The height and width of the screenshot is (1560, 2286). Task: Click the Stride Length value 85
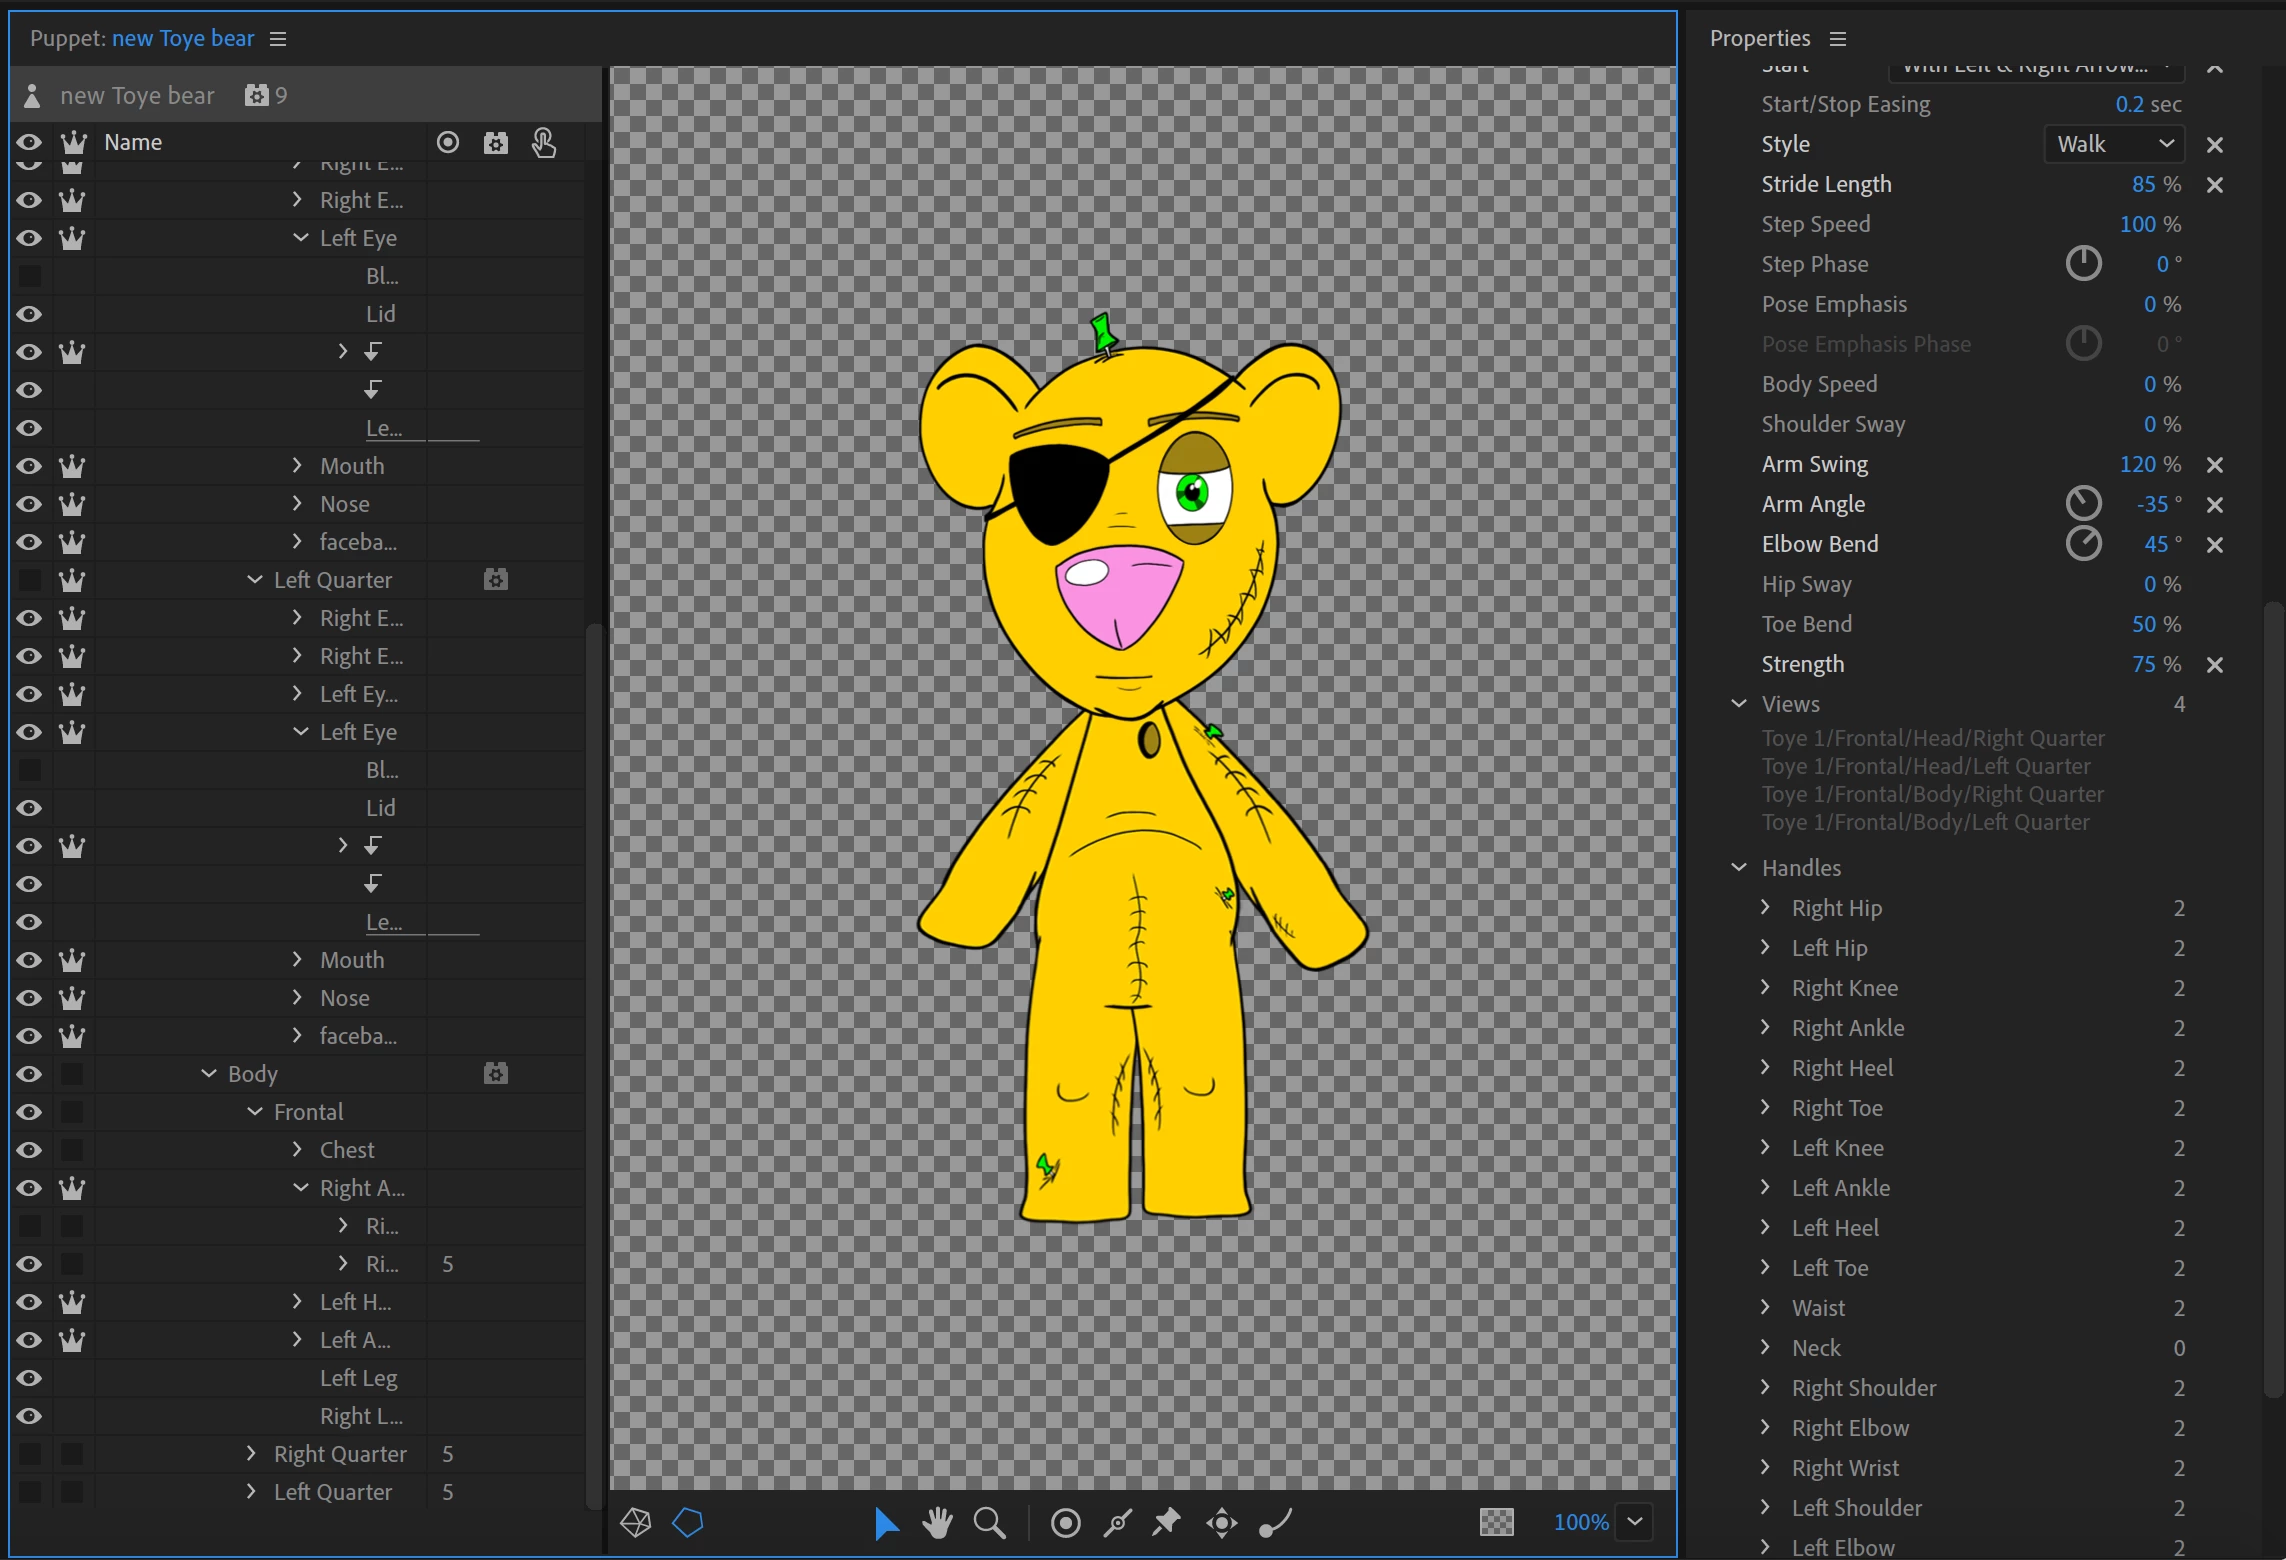[x=2144, y=185]
